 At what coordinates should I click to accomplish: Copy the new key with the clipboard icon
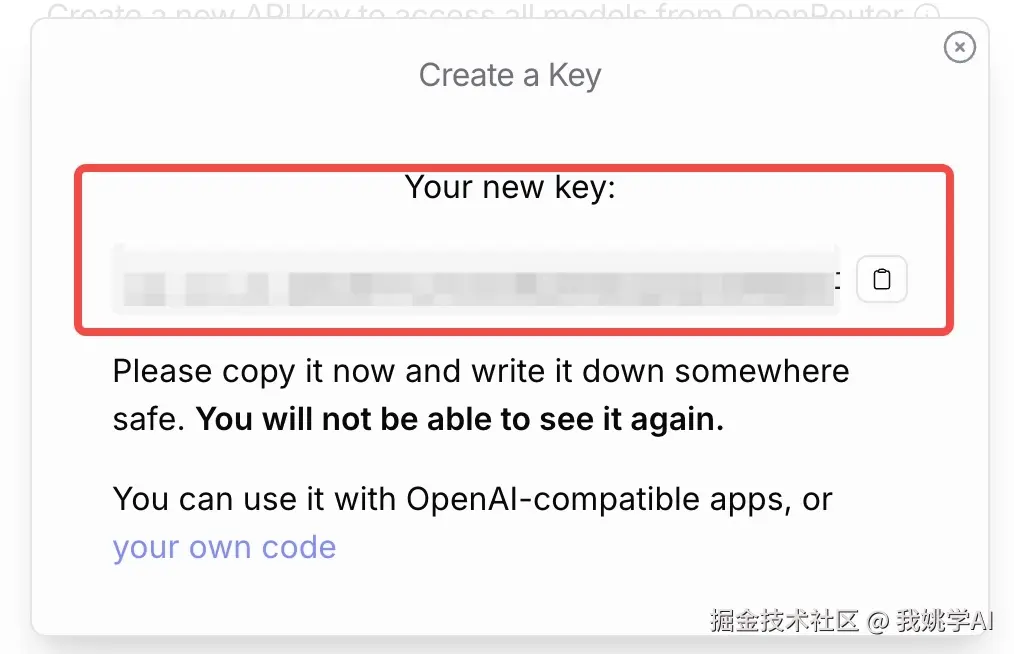tap(881, 279)
